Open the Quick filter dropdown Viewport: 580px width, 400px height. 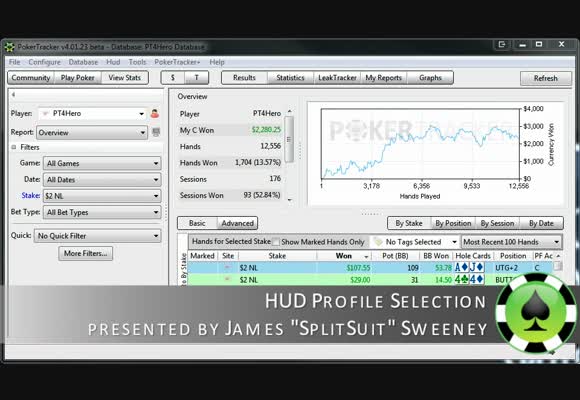click(98, 236)
